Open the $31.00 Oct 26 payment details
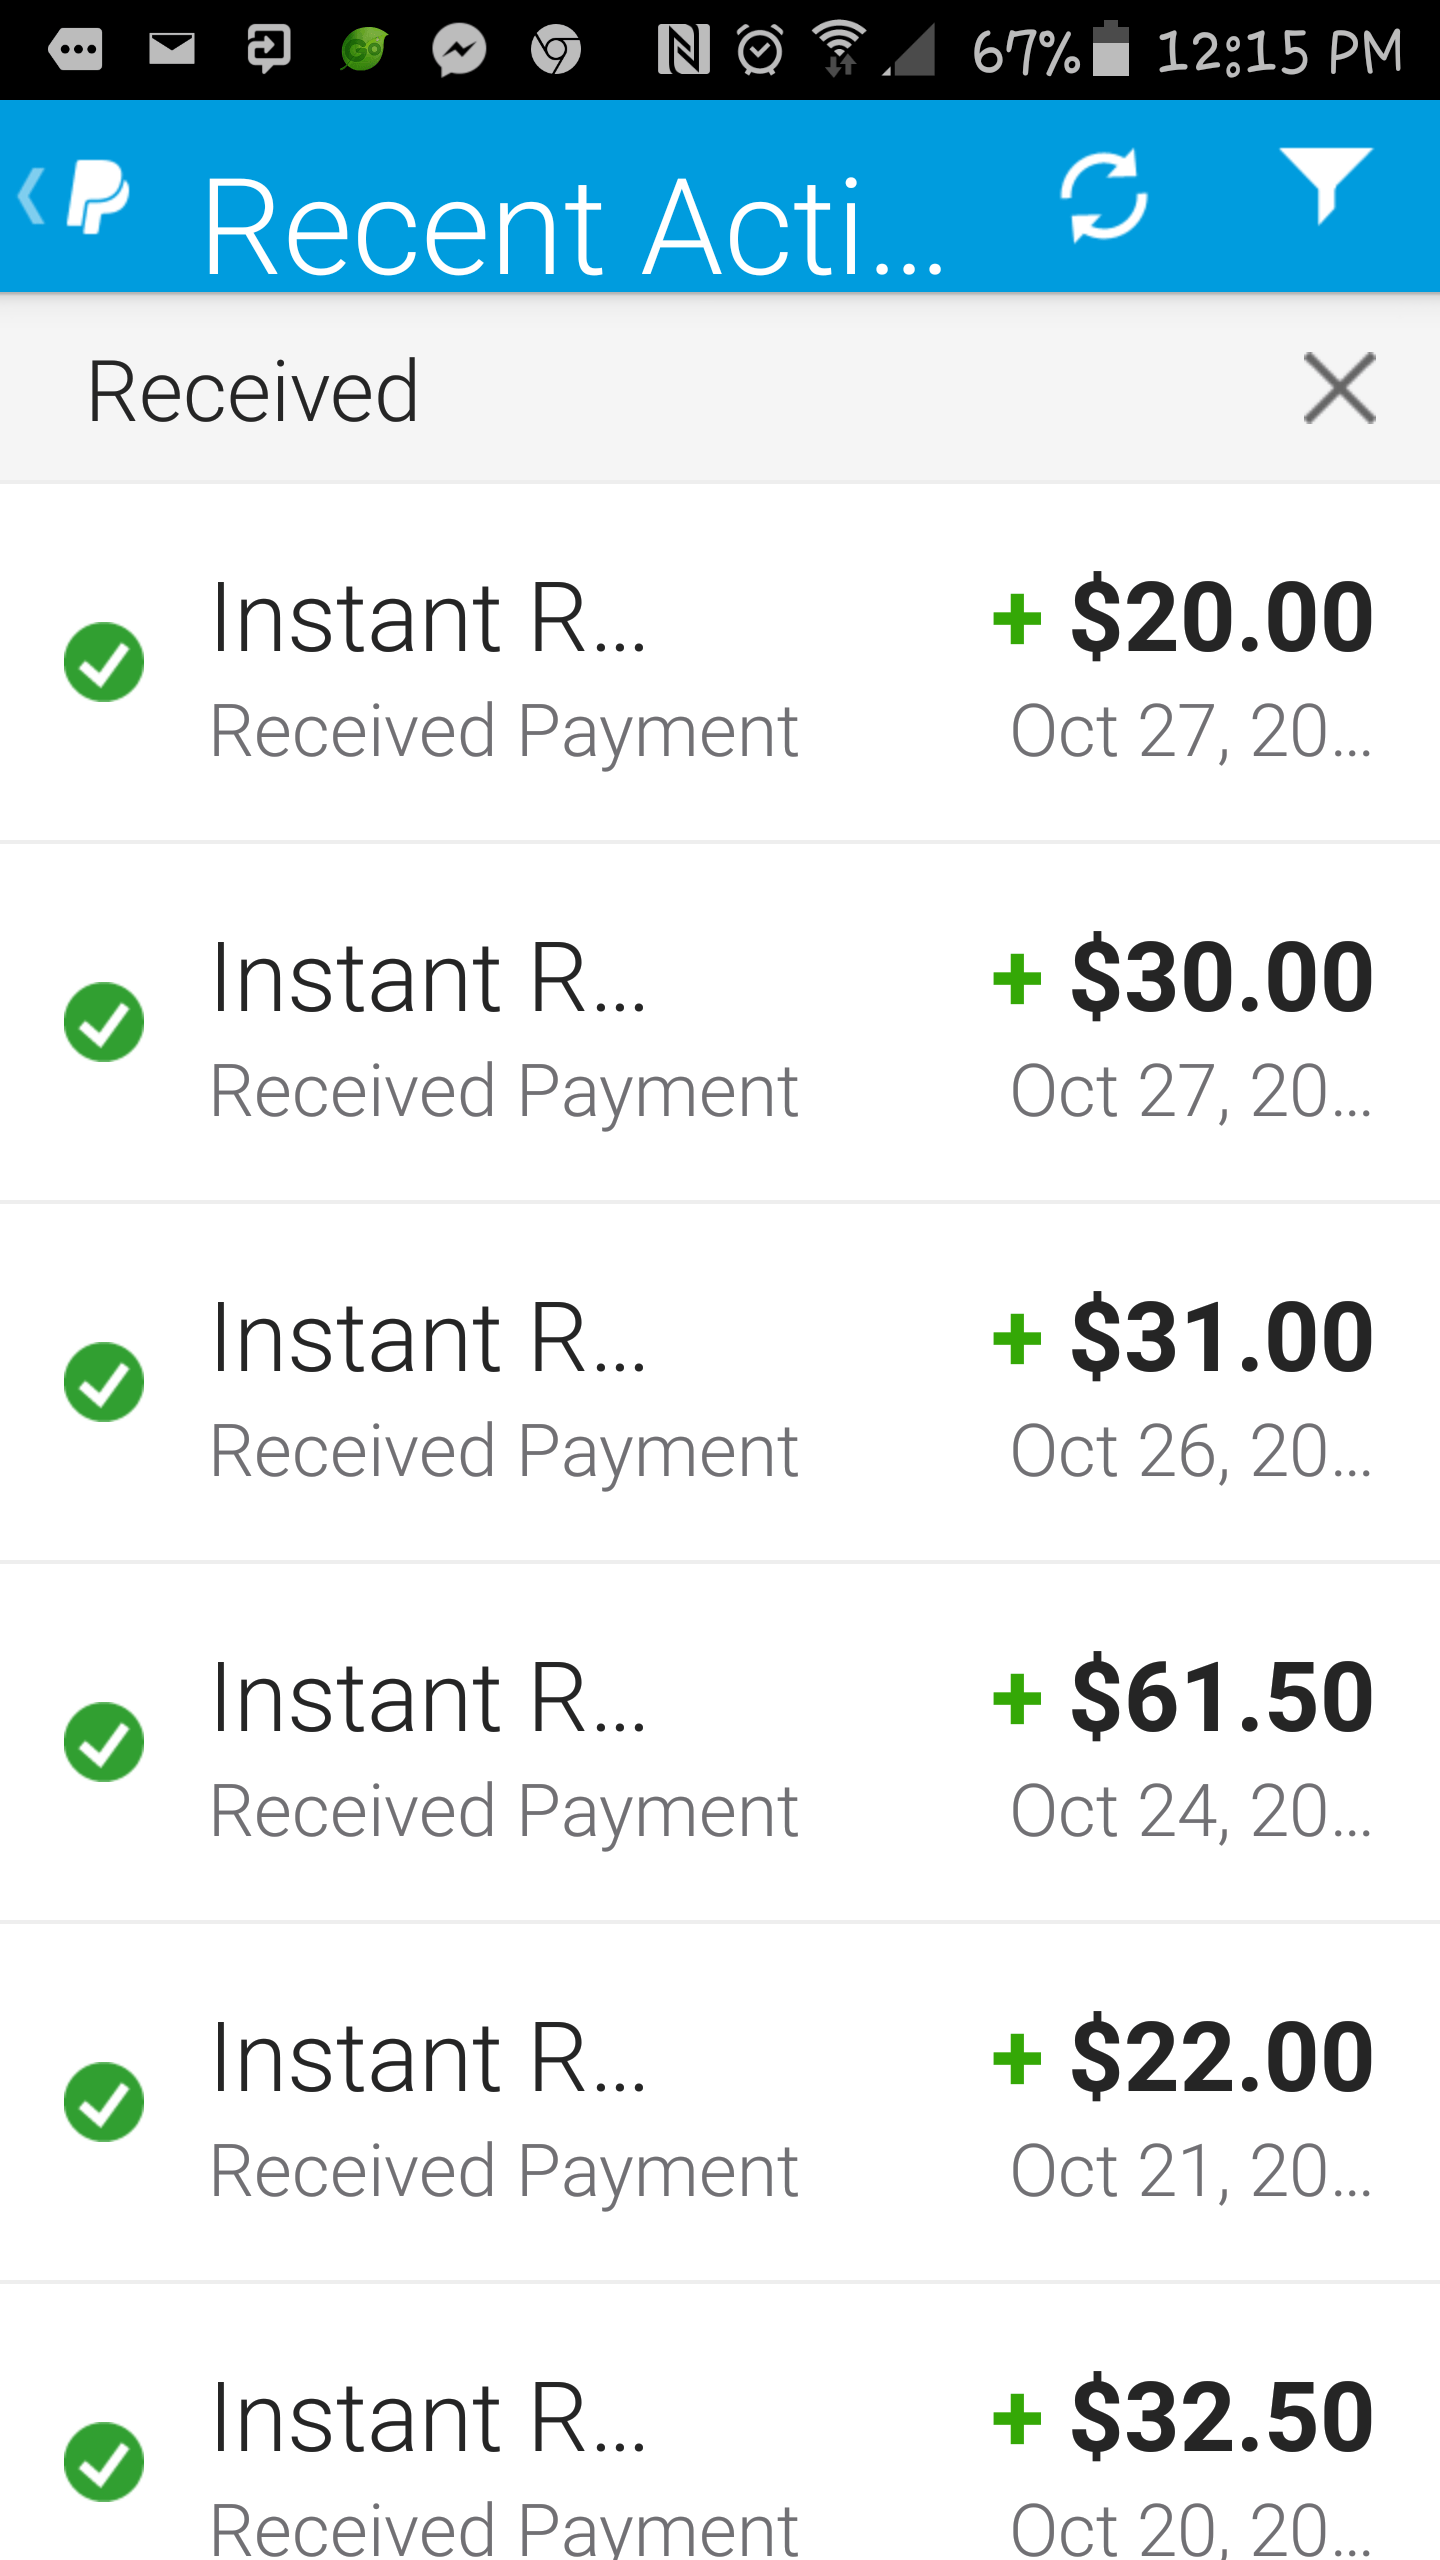Viewport: 1440px width, 2560px height. [x=720, y=1383]
